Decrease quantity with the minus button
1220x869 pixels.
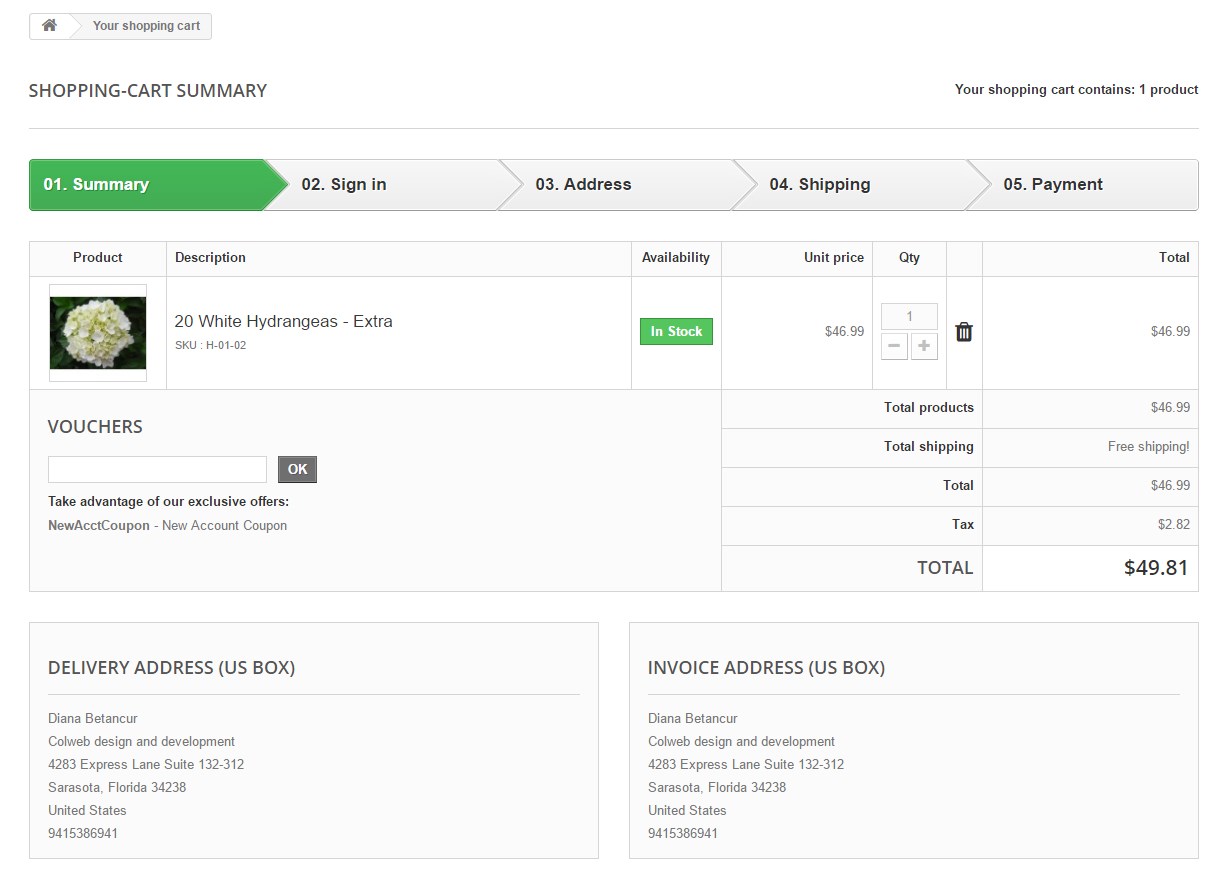(894, 347)
